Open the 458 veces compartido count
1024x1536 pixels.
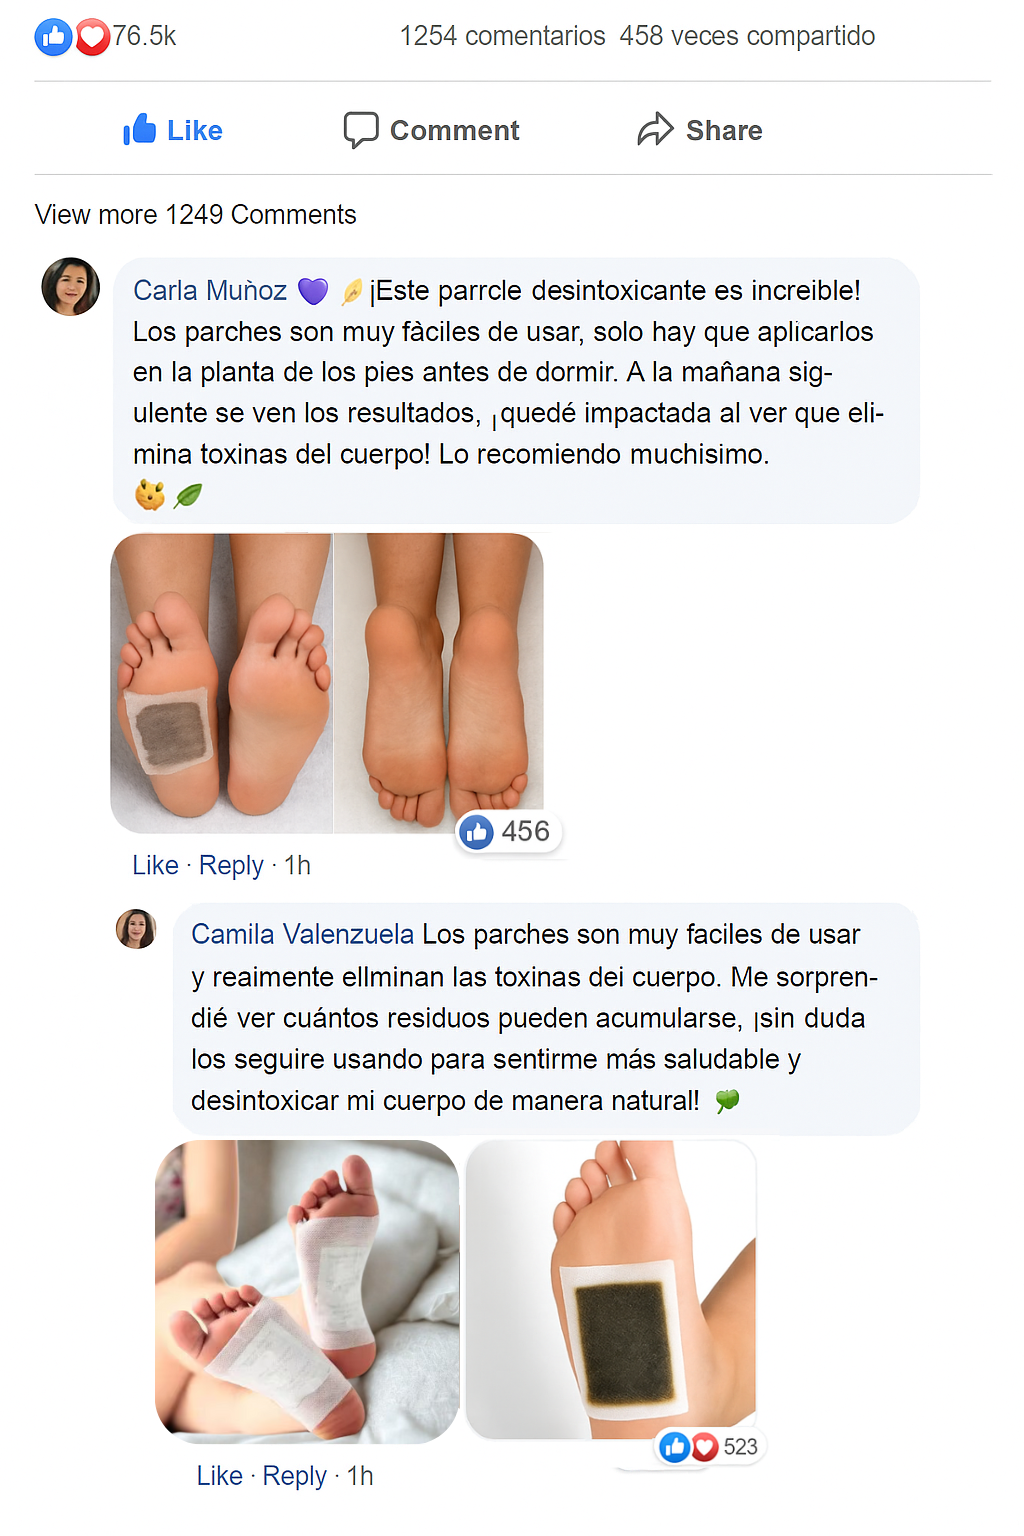click(x=747, y=36)
